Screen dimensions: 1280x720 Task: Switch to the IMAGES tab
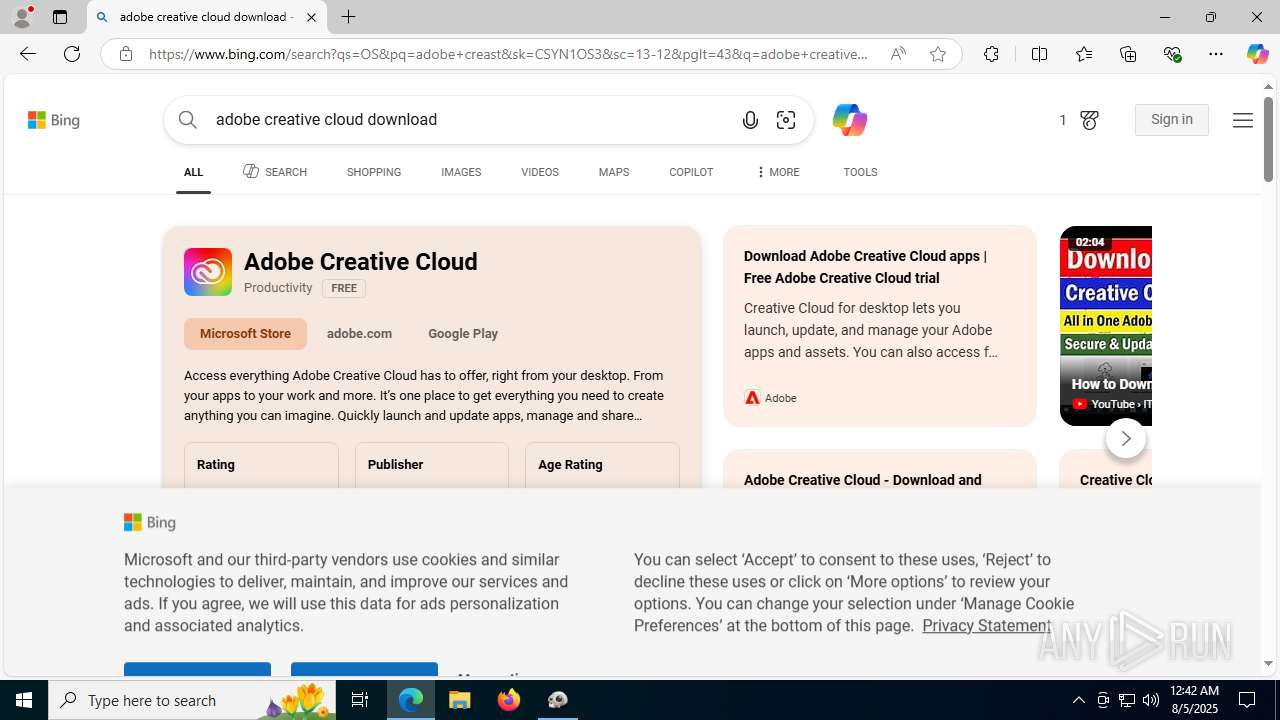[x=461, y=172]
